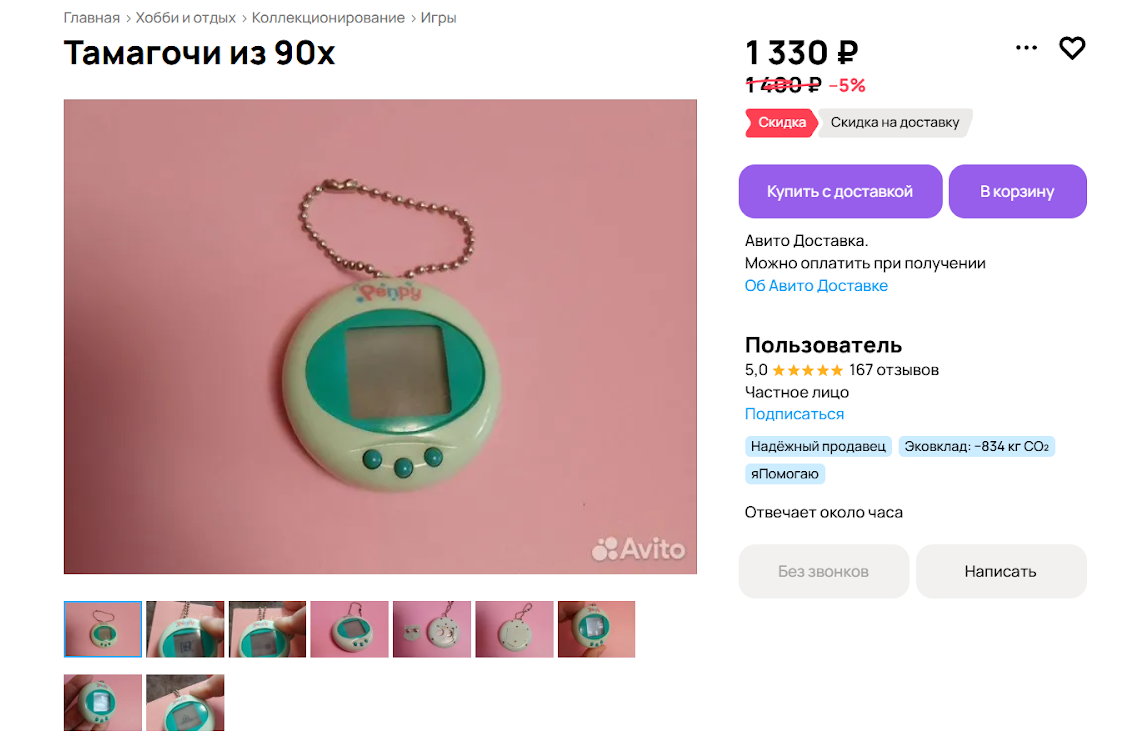The height and width of the screenshot is (748, 1124).
Task: Click the Эковклад CO₂ badge
Action: tap(976, 446)
